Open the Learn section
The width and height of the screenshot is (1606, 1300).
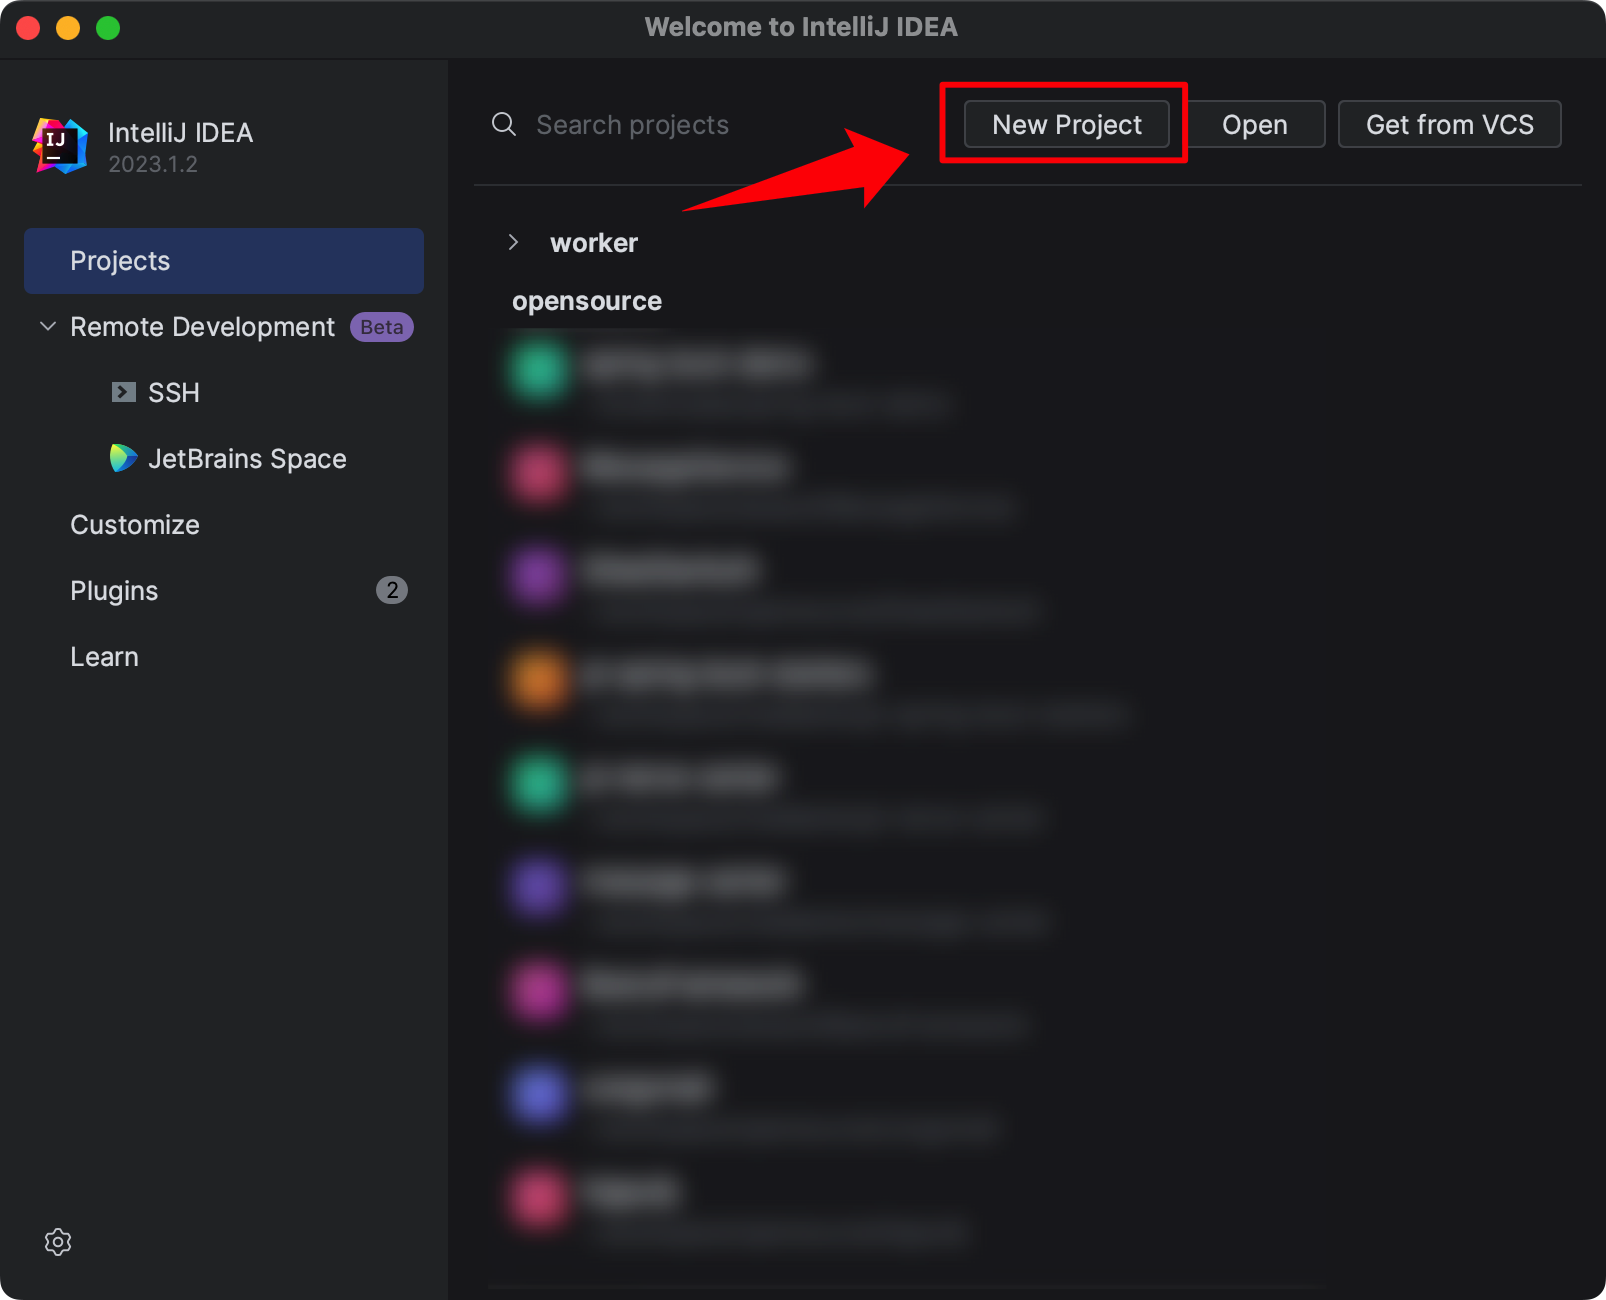[104, 657]
